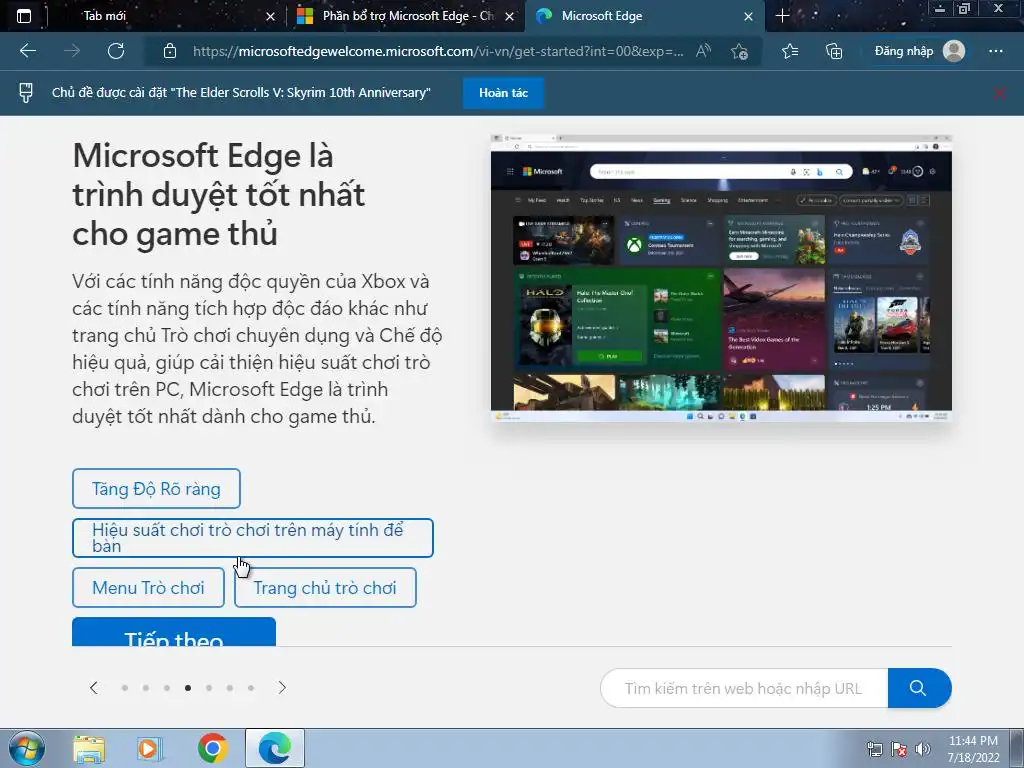The image size is (1024, 768).
Task: Jump to sixth carousel dot
Action: pyautogui.click(x=230, y=688)
